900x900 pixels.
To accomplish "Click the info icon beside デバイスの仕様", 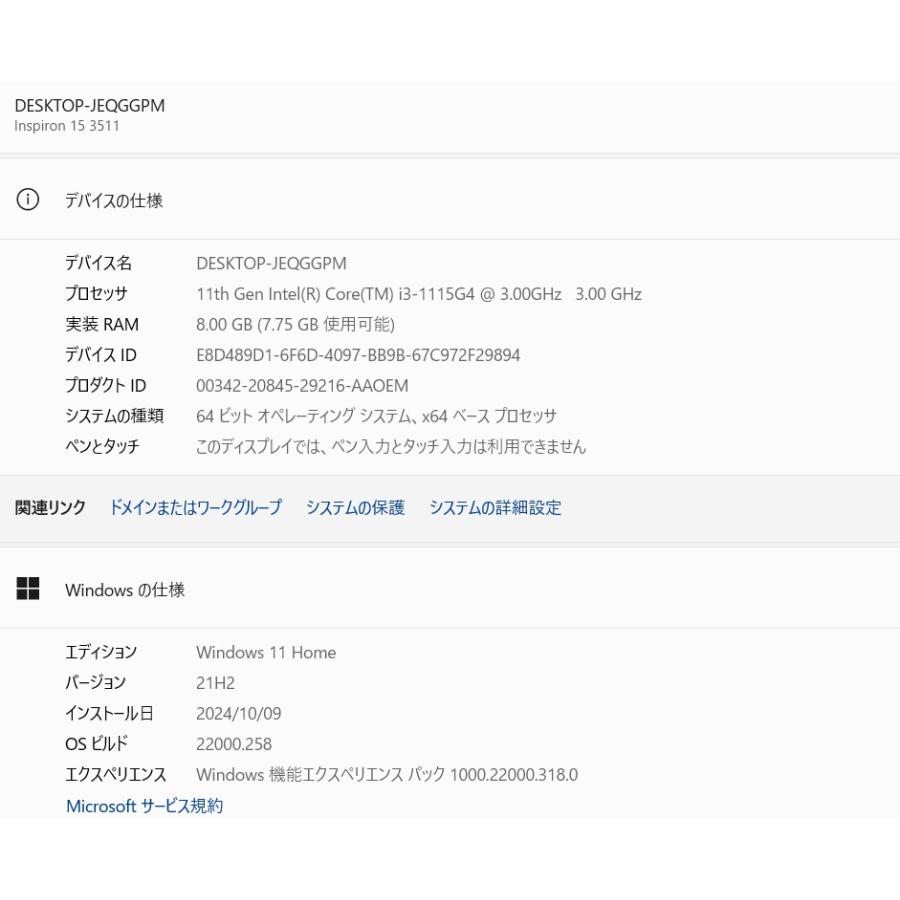I will click(x=28, y=200).
